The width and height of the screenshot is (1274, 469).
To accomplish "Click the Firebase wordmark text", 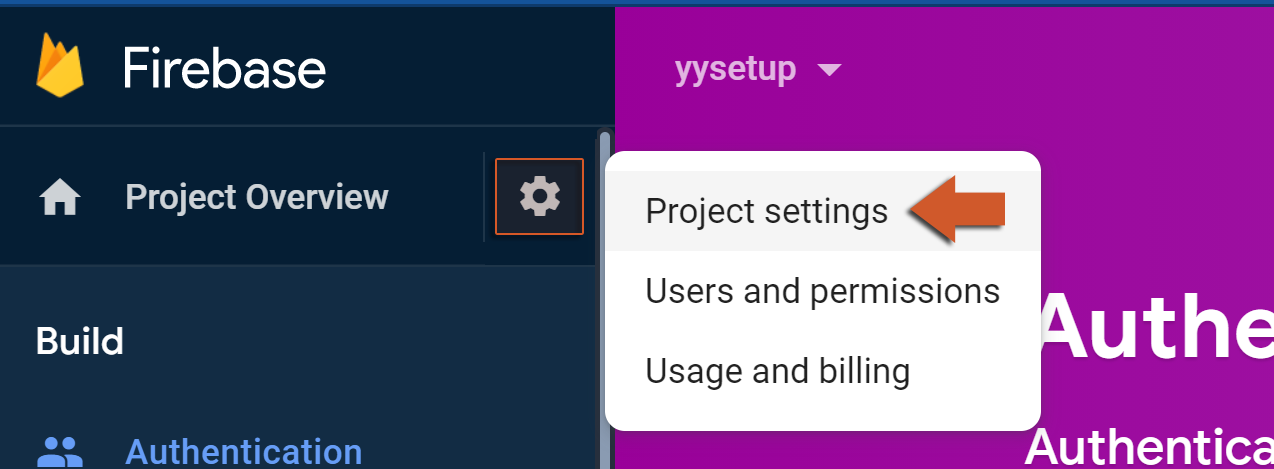I will (x=224, y=69).
